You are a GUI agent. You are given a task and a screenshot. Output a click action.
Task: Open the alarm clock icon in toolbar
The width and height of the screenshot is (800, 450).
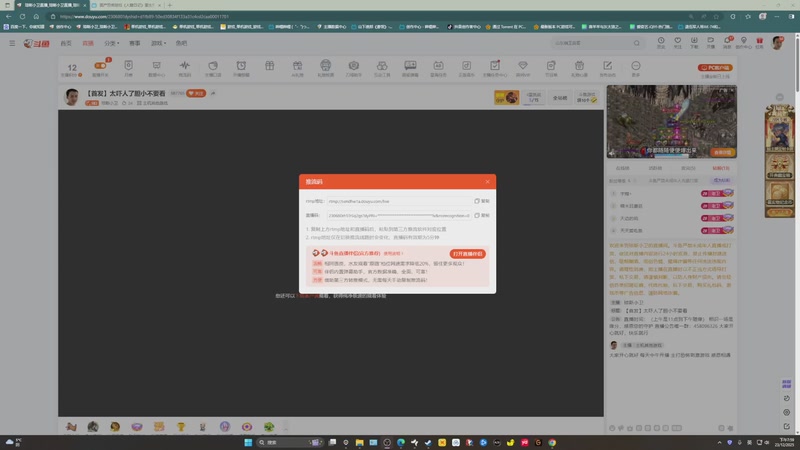[x=241, y=65]
